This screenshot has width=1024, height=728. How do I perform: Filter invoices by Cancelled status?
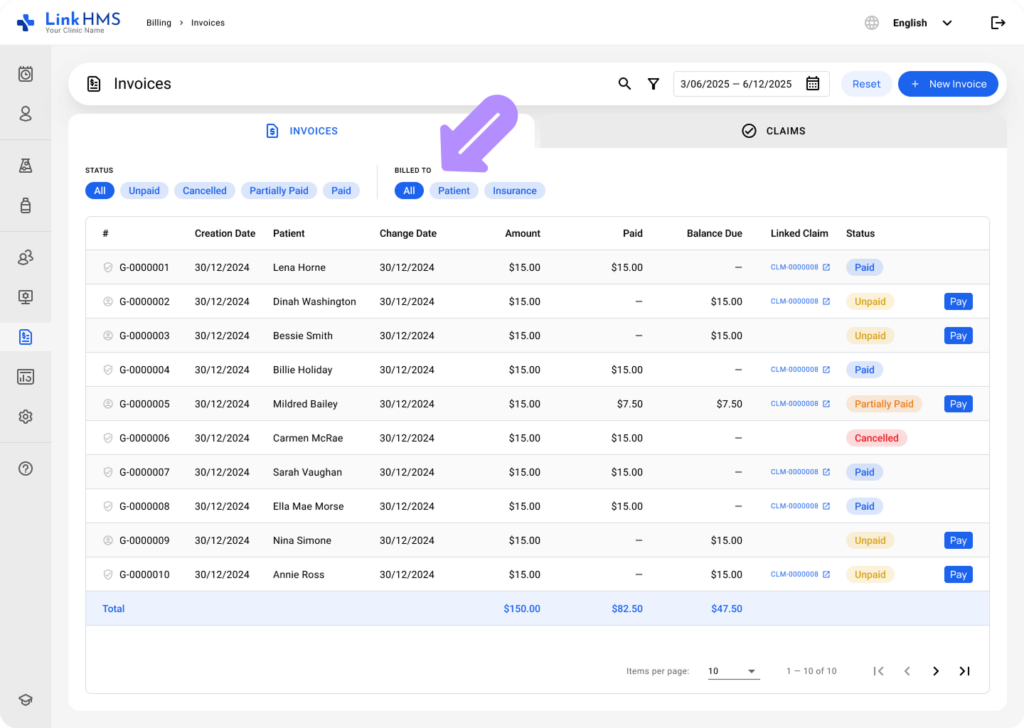click(204, 191)
